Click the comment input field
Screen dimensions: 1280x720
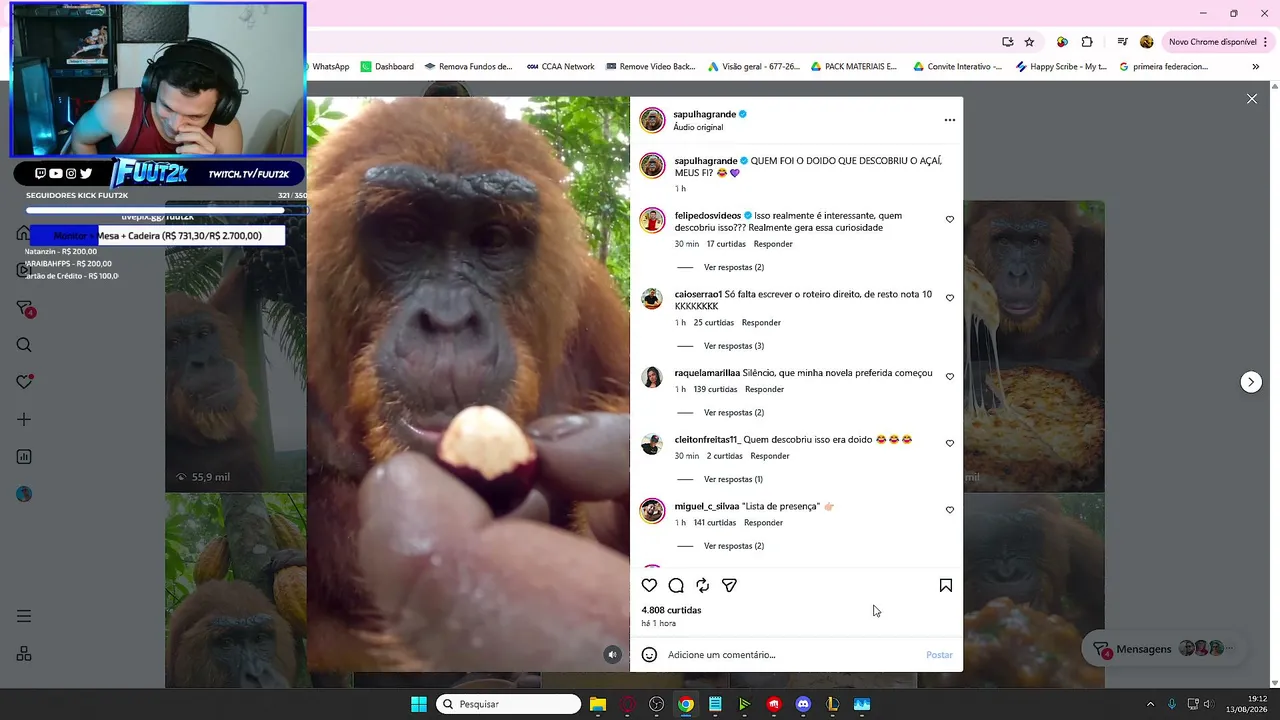790,655
